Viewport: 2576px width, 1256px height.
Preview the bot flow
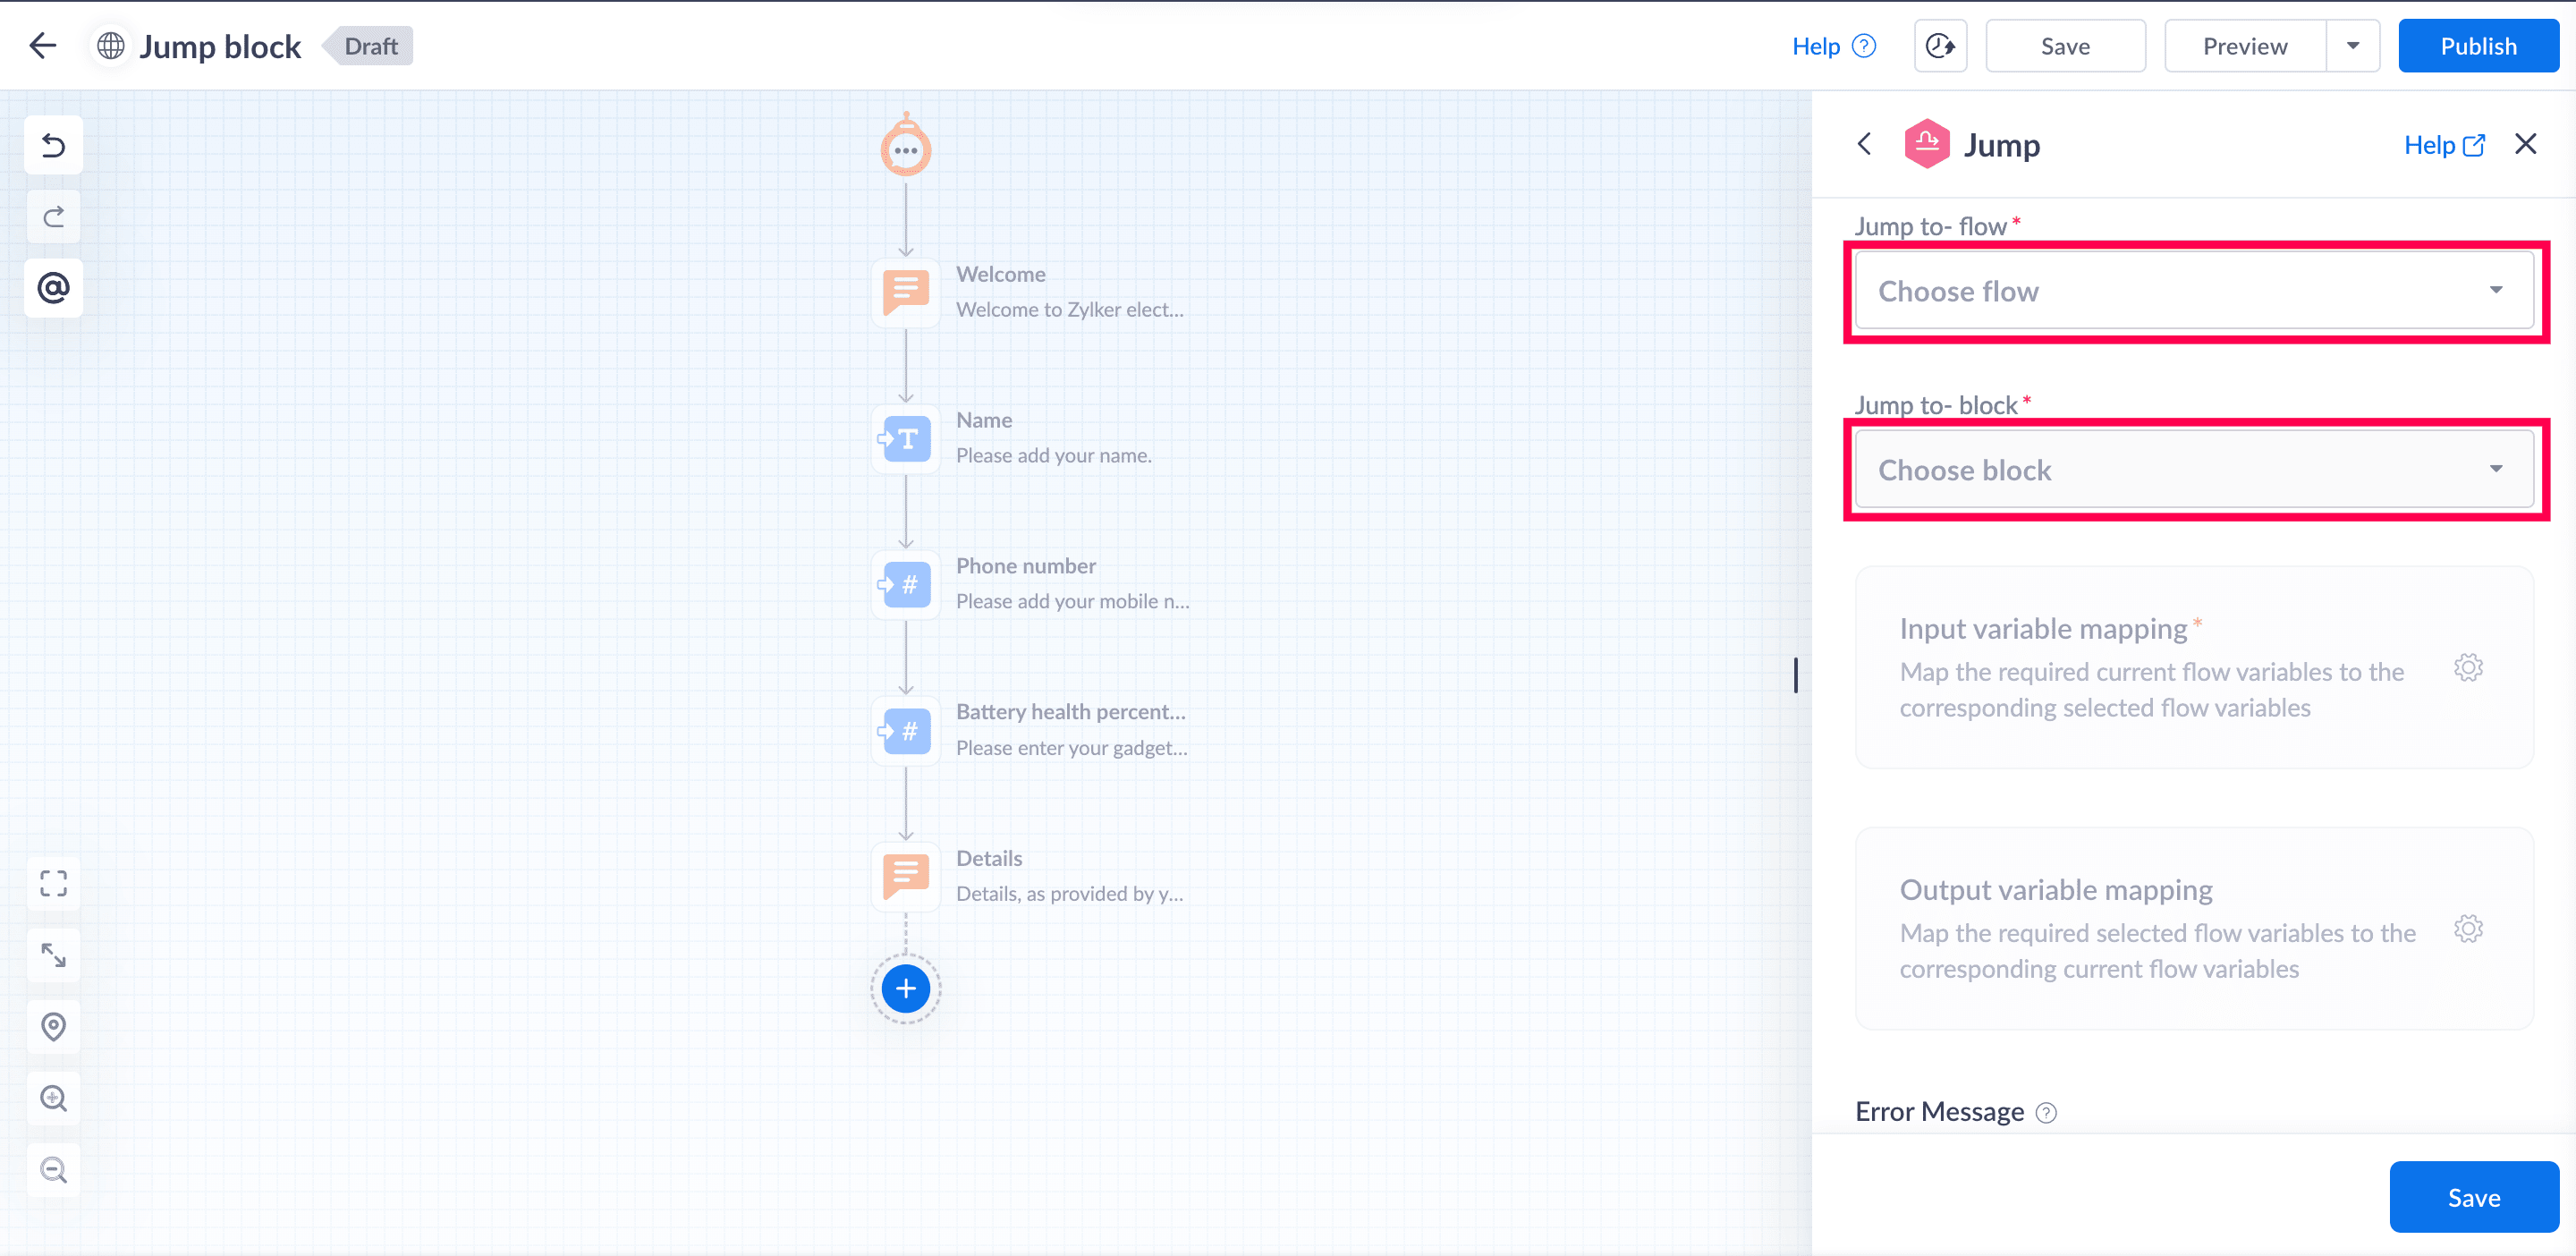click(2245, 46)
